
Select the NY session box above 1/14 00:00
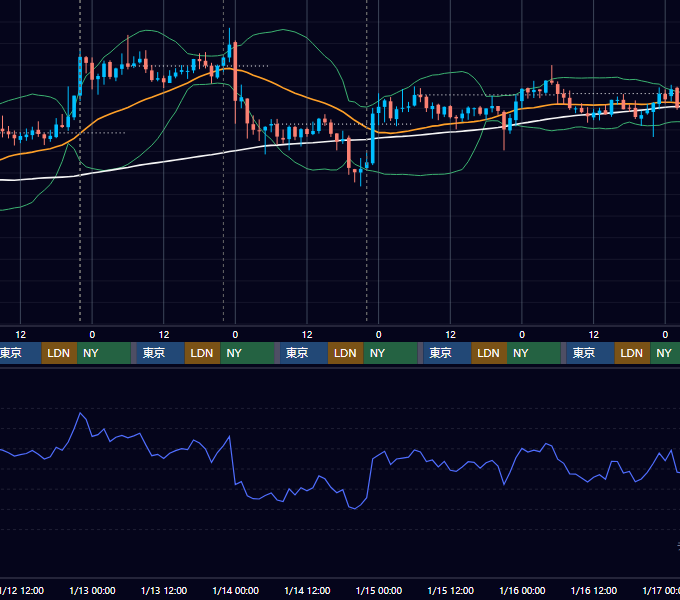pos(247,353)
